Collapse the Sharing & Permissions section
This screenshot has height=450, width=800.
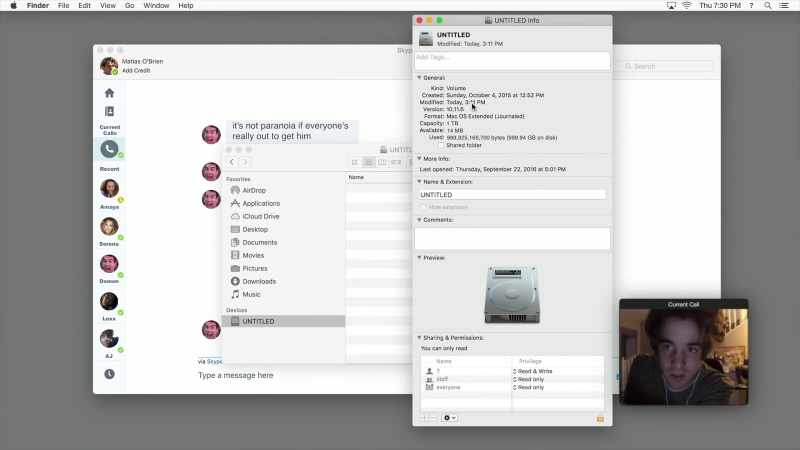coord(419,338)
